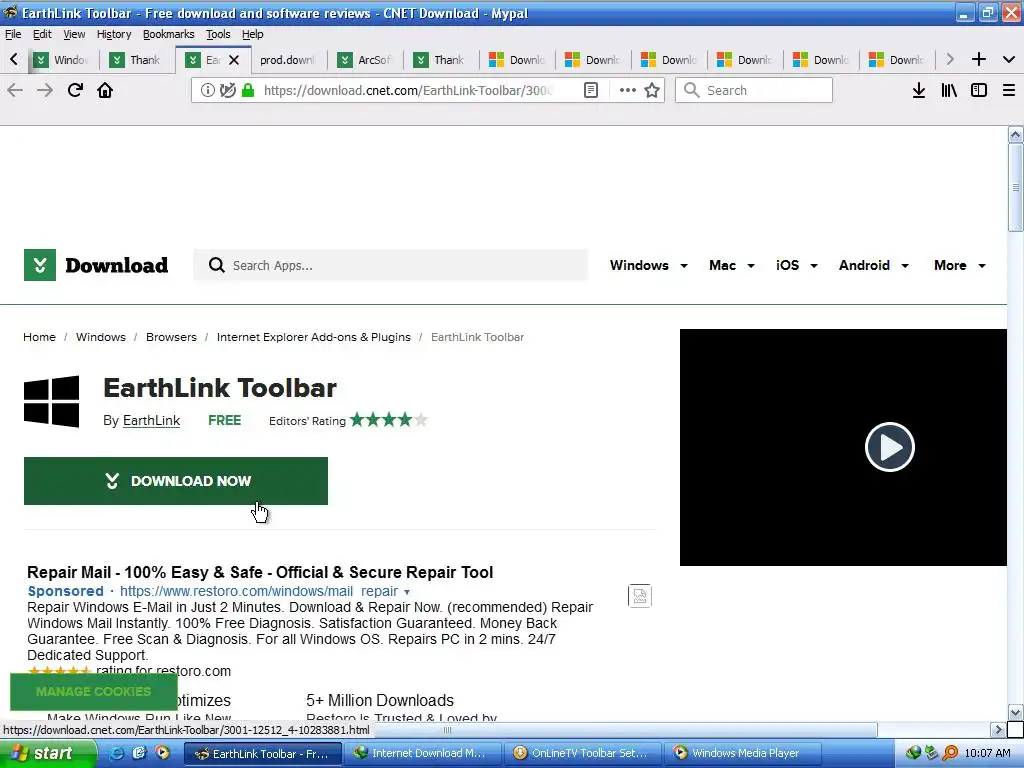Open the History menu
Viewport: 1024px width, 768px height.
(114, 34)
